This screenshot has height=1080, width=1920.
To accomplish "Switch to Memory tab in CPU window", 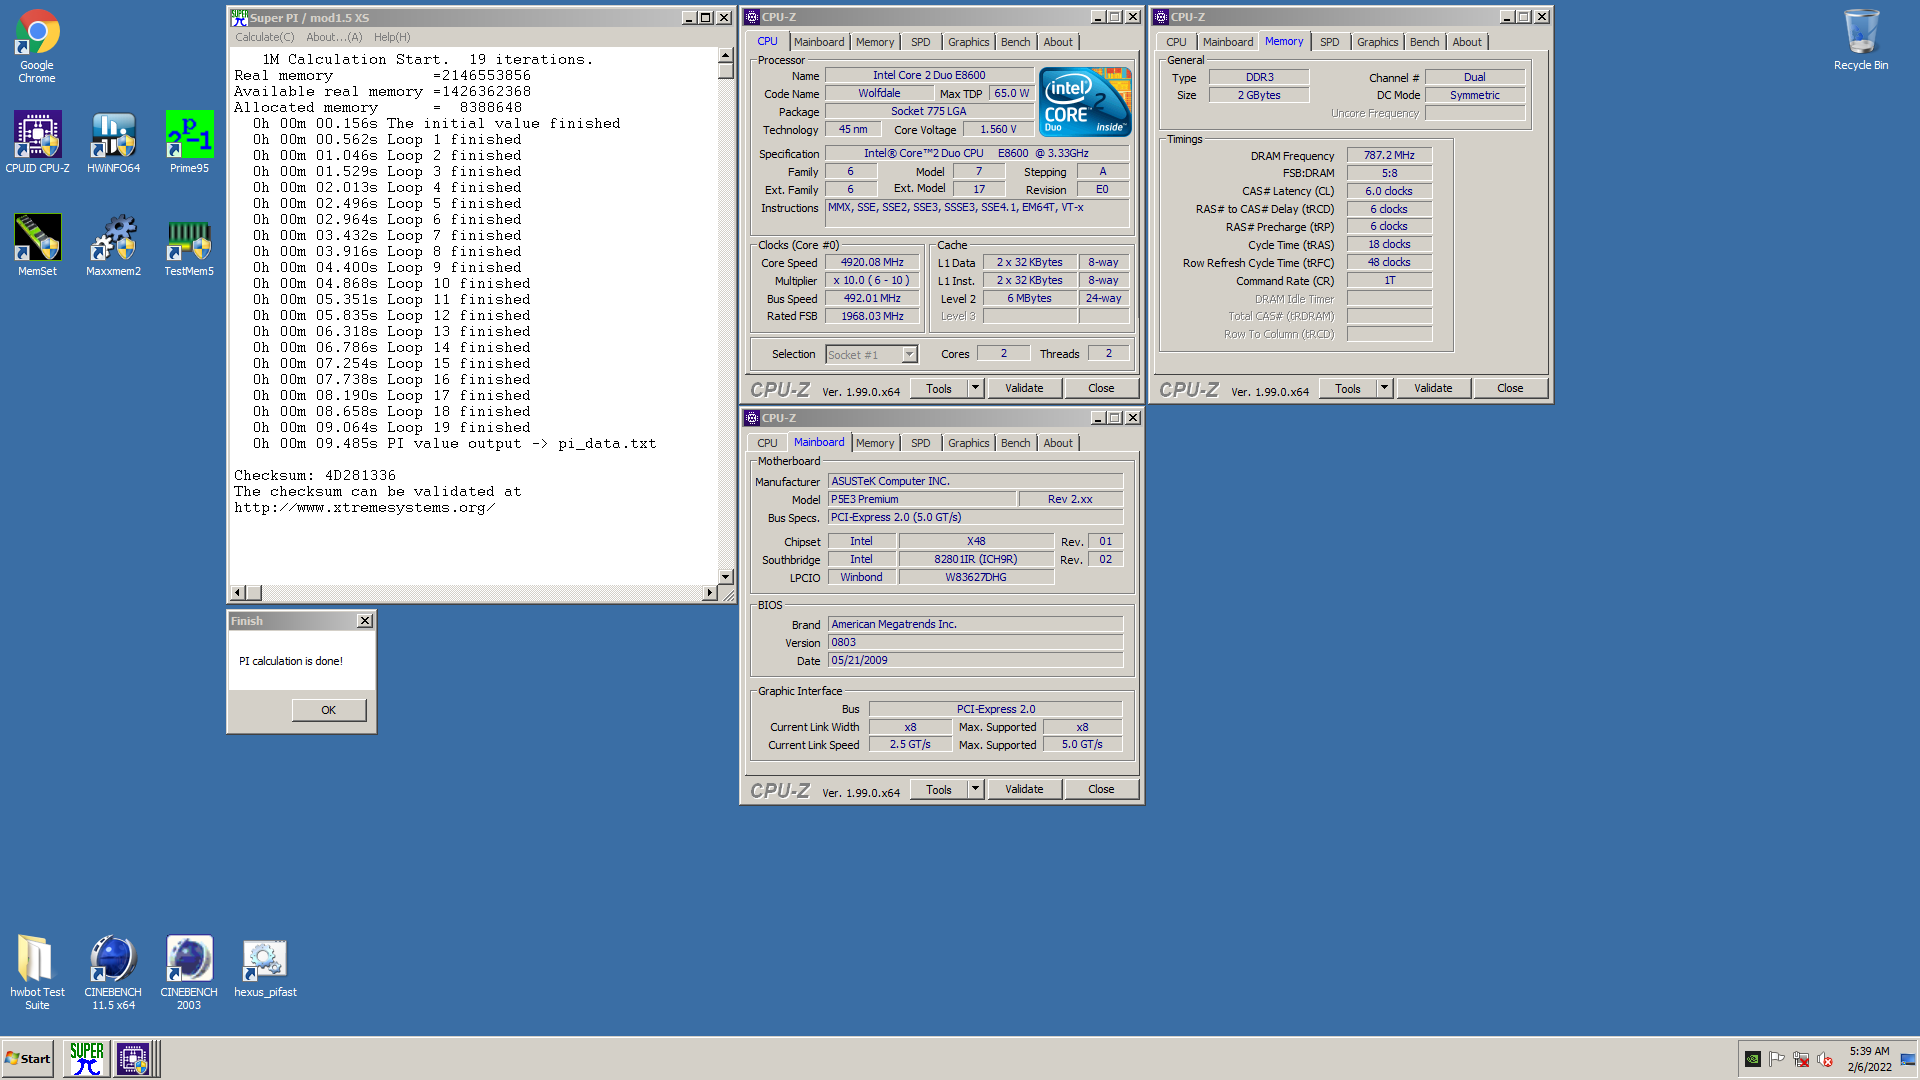I will (x=875, y=42).
